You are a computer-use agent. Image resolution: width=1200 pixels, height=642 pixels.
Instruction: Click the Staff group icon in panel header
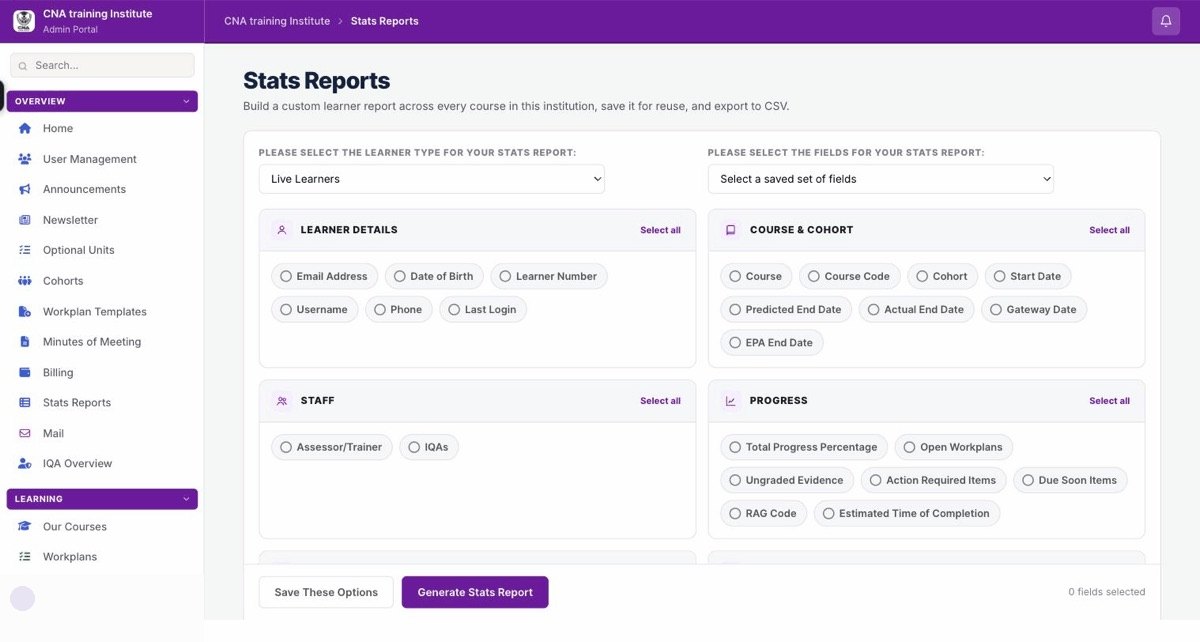click(x=282, y=401)
